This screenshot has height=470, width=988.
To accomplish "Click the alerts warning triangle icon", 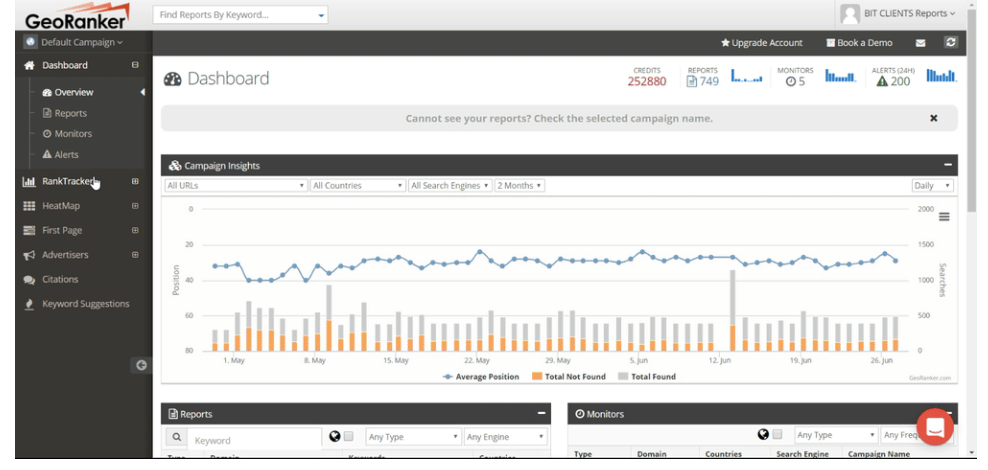I will click(881, 81).
